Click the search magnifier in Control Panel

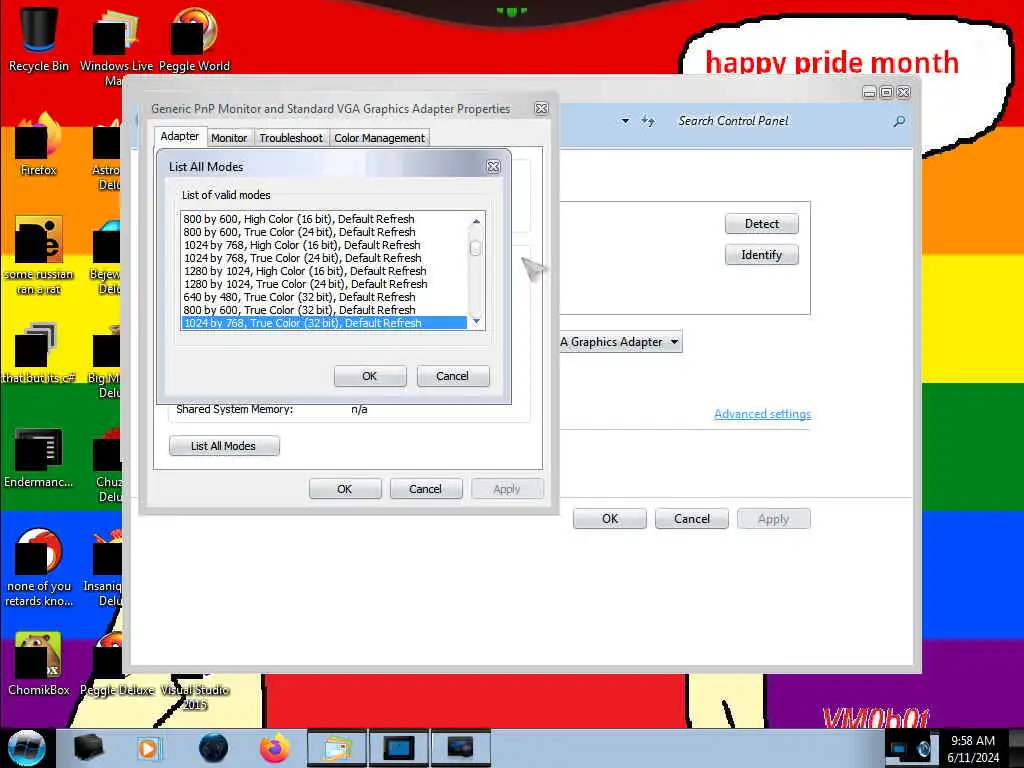899,121
